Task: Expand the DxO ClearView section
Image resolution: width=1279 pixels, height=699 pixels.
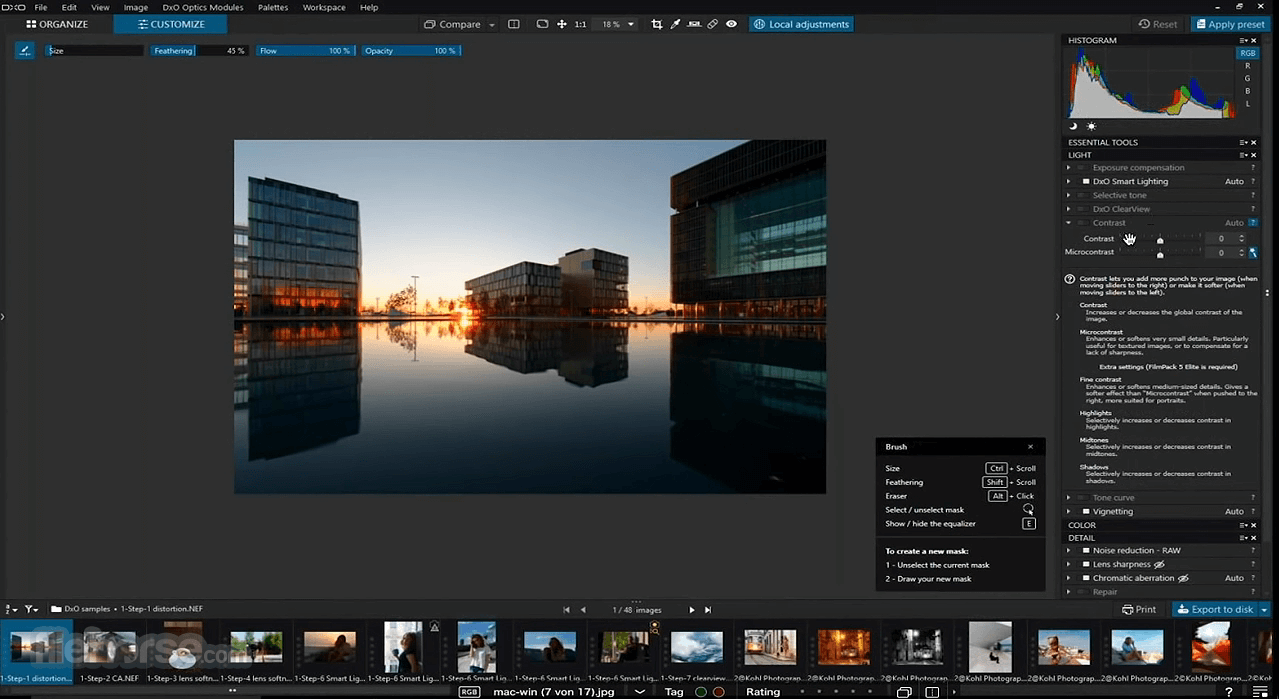Action: point(1069,209)
